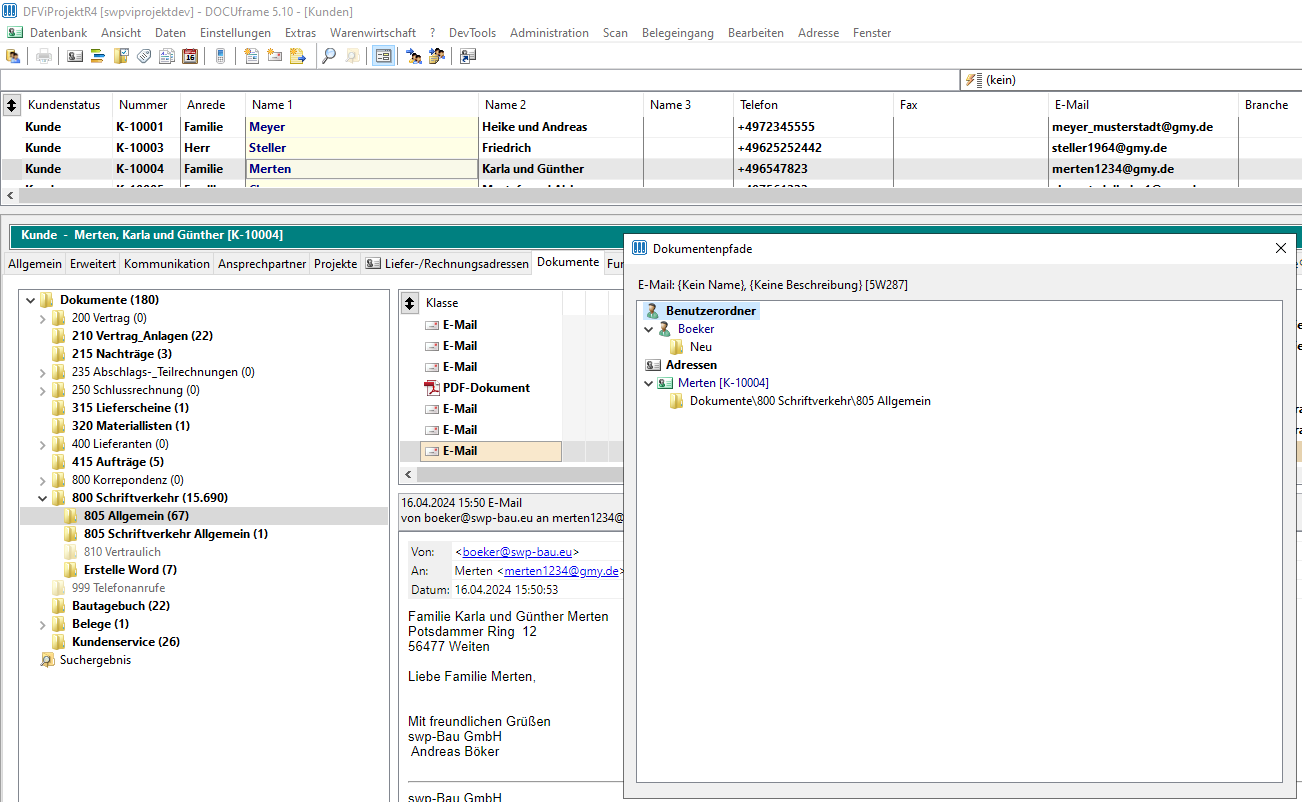
Task: Click the magnifying glass search icon
Action: (x=328, y=56)
